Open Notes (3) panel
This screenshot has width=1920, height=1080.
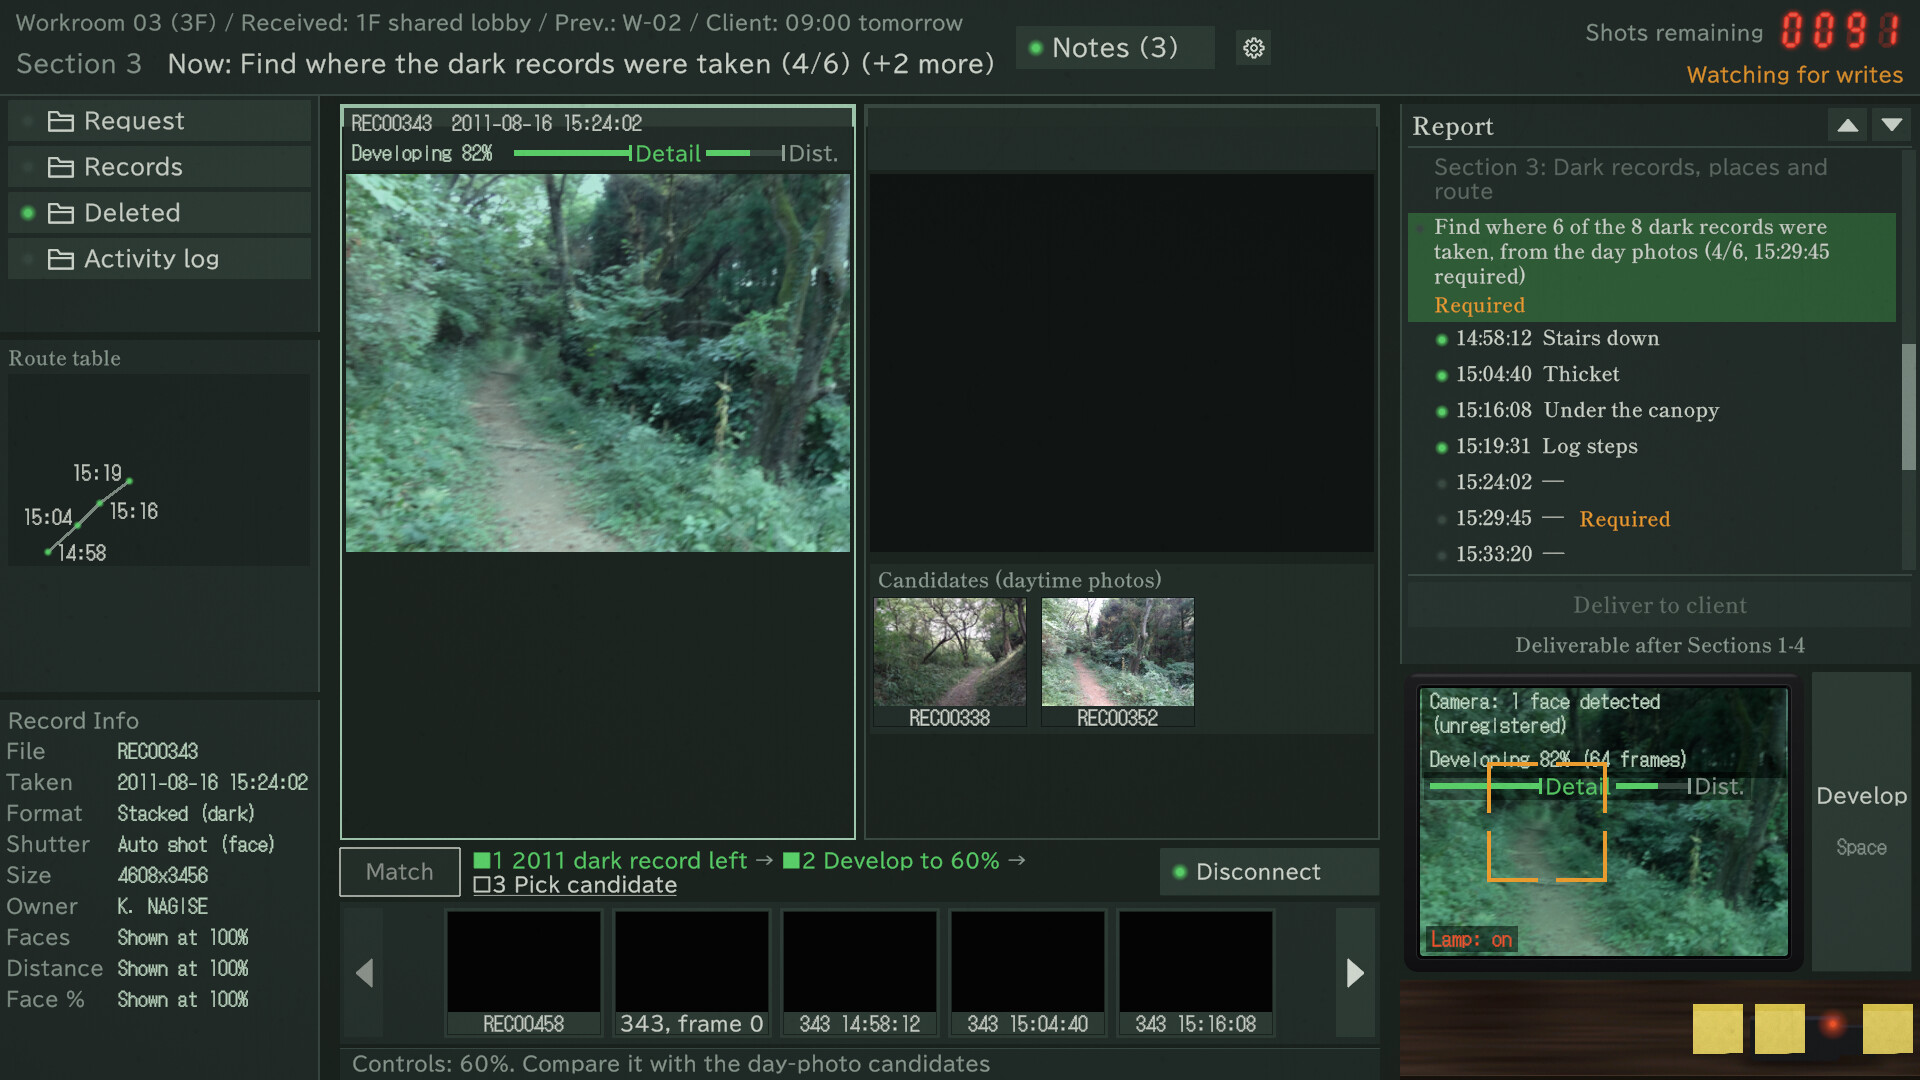coord(1115,48)
